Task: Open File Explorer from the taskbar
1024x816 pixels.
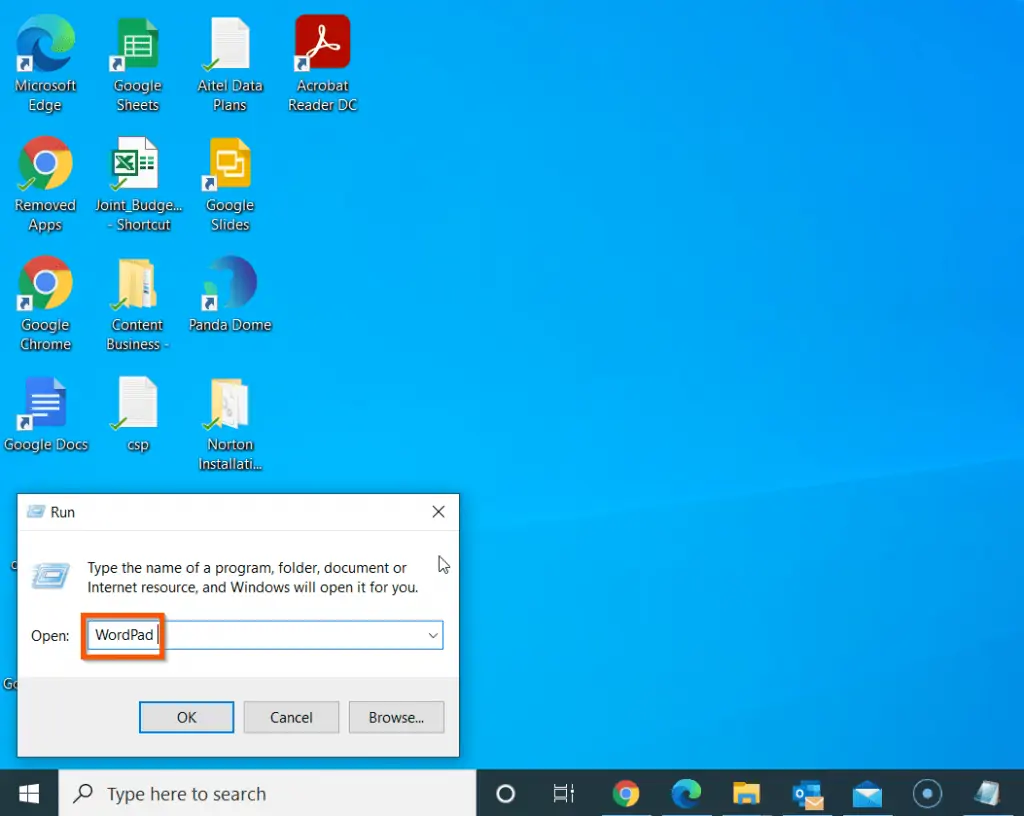Action: coord(746,792)
